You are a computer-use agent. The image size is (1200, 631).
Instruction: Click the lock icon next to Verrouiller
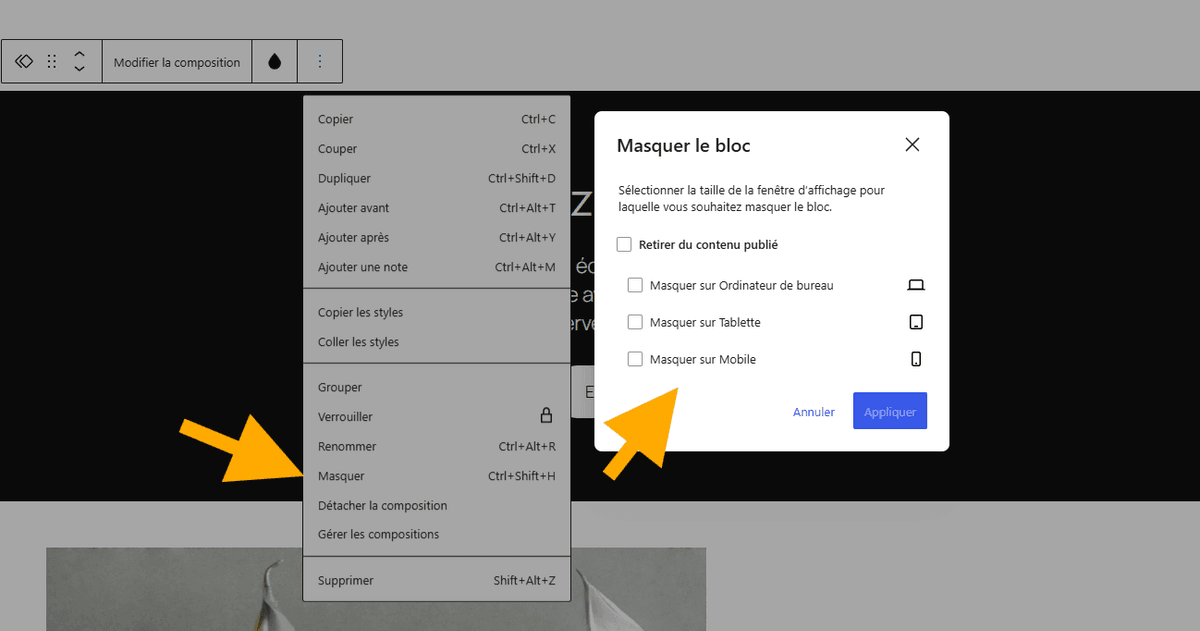[x=548, y=416]
